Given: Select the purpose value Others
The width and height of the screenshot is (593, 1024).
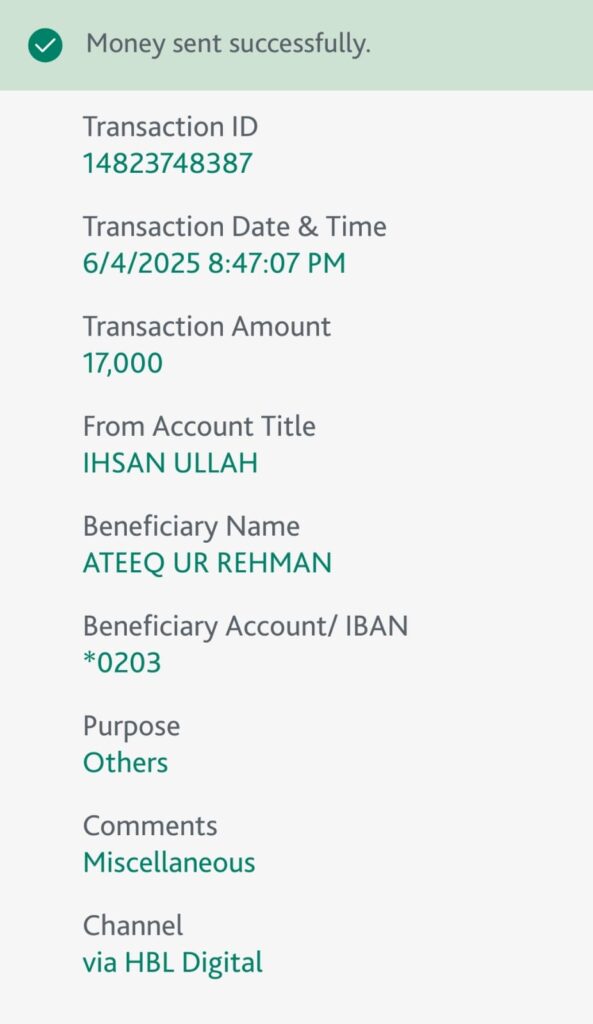Looking at the screenshot, I should [x=125, y=763].
